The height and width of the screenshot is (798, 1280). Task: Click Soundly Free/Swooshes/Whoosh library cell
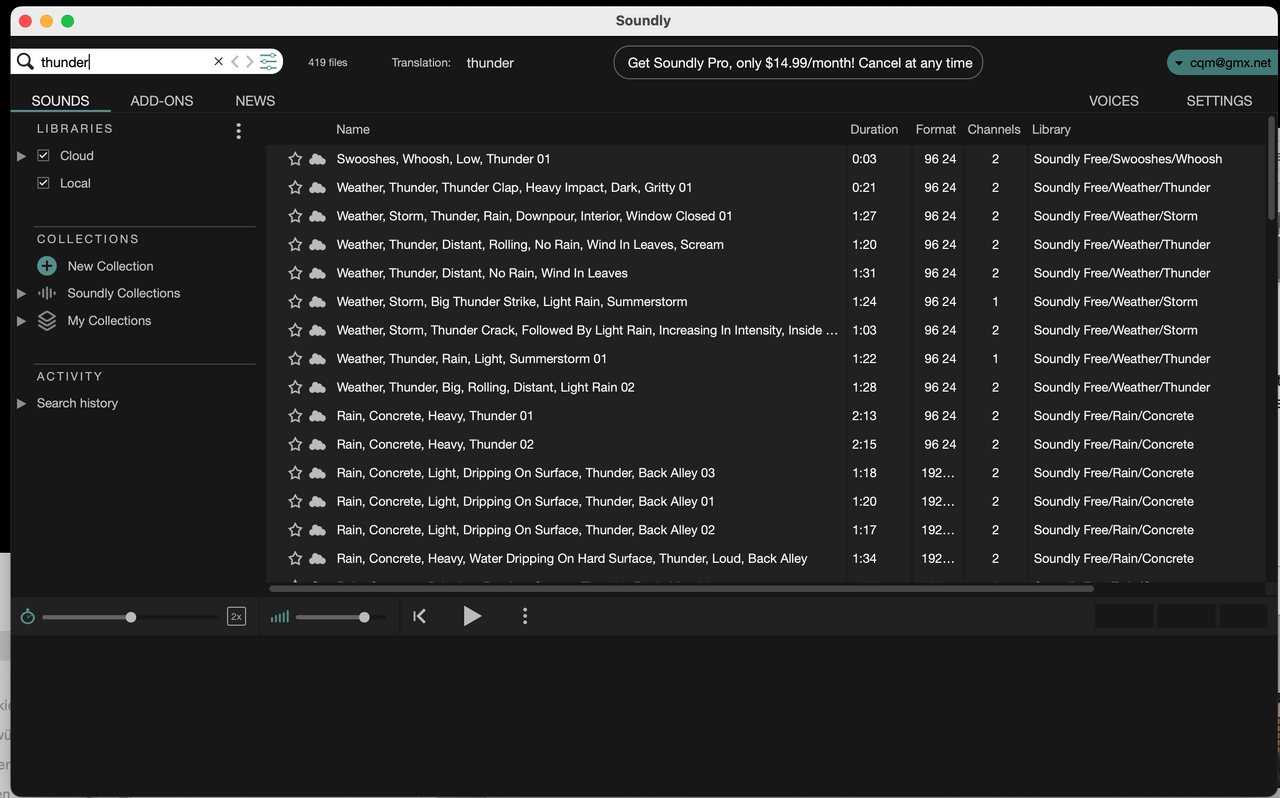(1128, 159)
